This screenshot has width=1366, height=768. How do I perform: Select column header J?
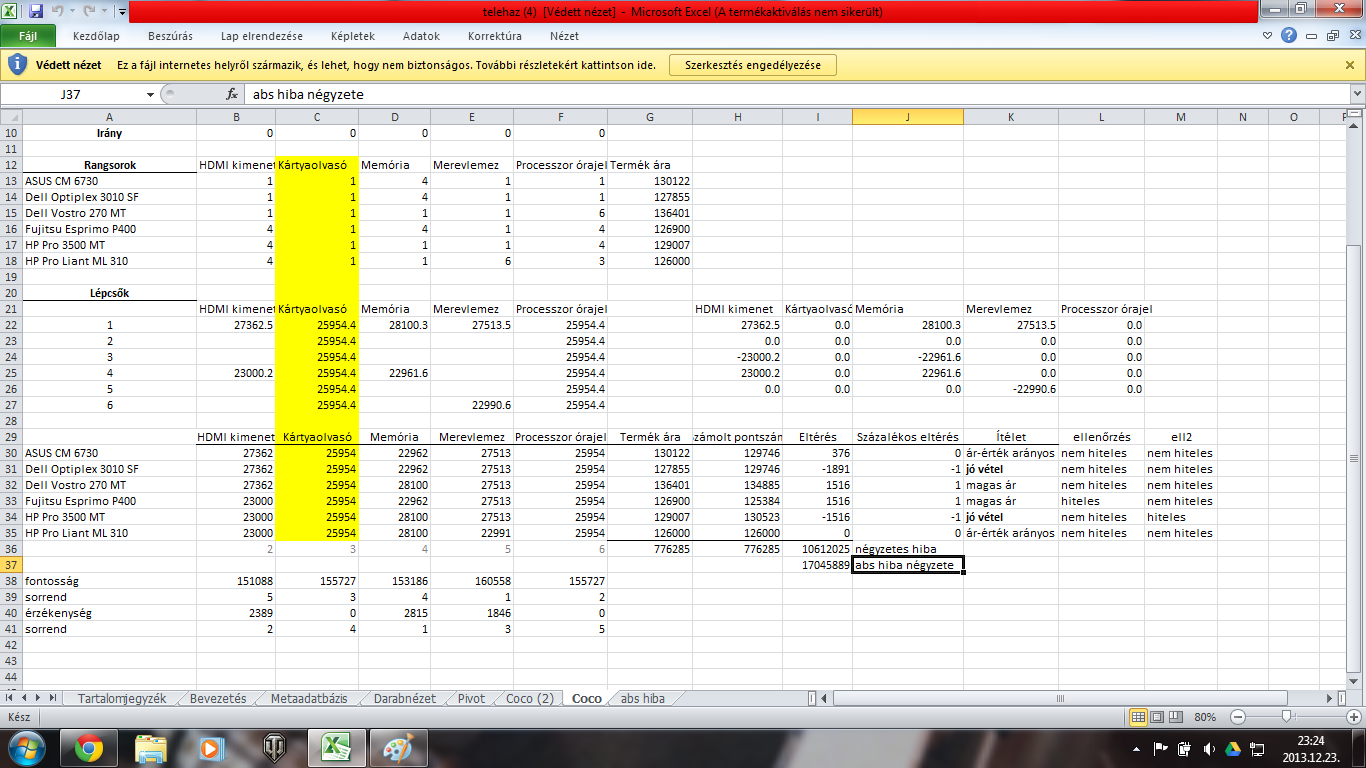click(908, 117)
